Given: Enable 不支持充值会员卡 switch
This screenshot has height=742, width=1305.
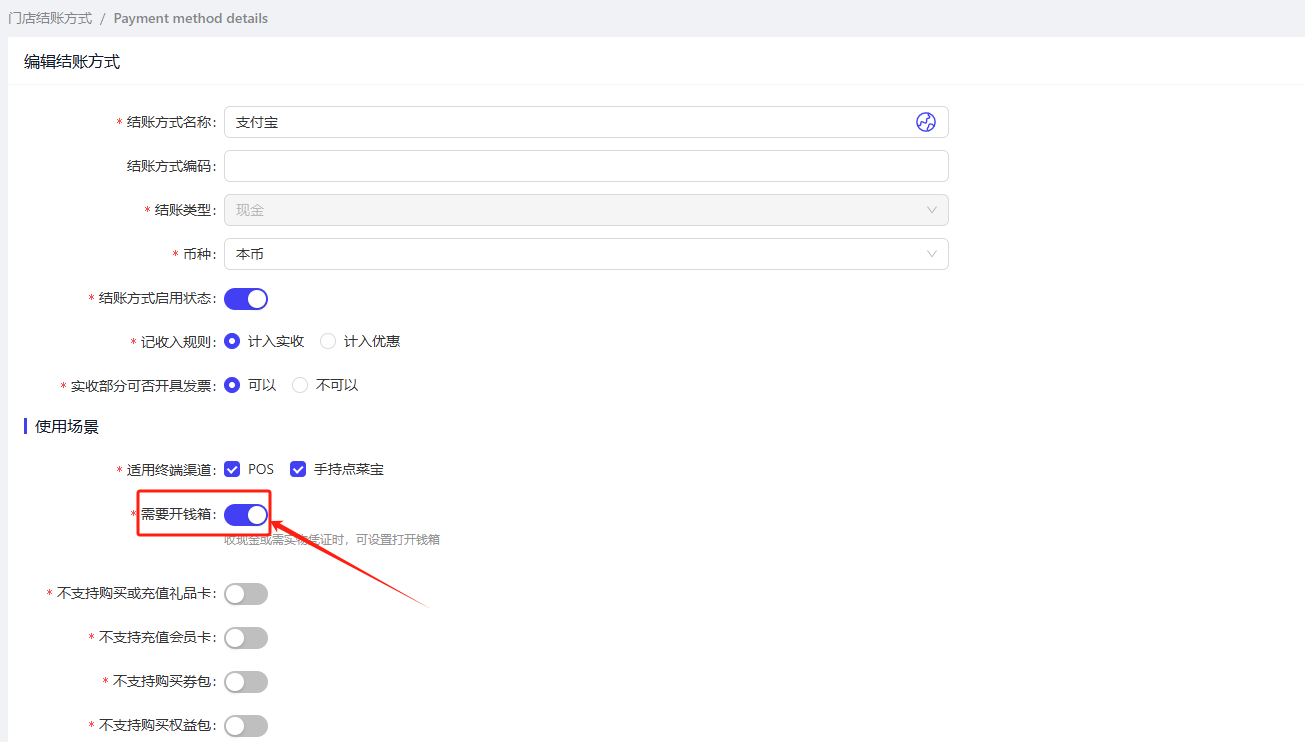Looking at the screenshot, I should click(246, 638).
